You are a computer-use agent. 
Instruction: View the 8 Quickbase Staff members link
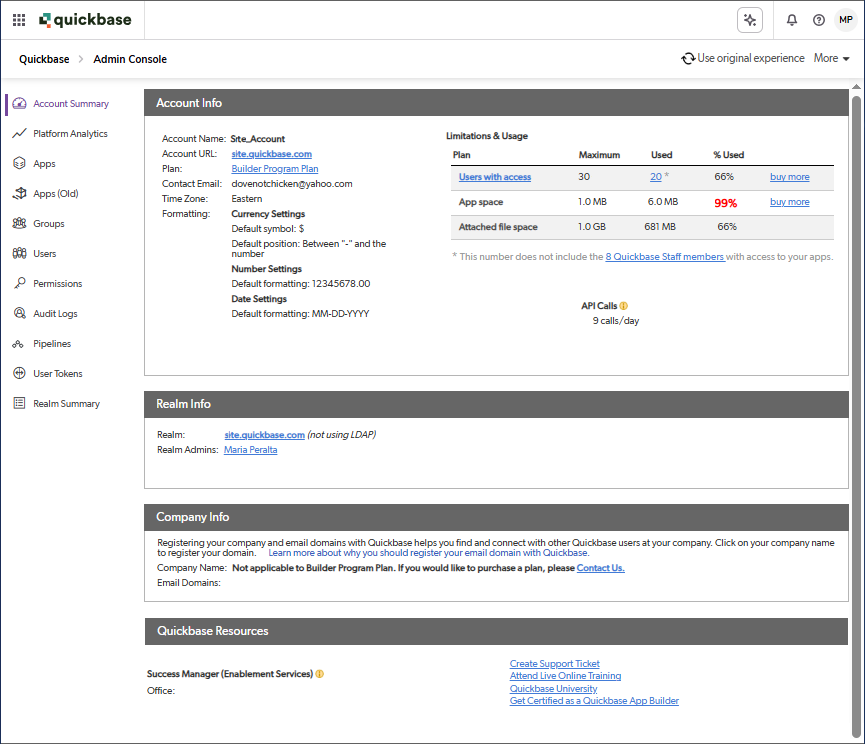pos(664,257)
